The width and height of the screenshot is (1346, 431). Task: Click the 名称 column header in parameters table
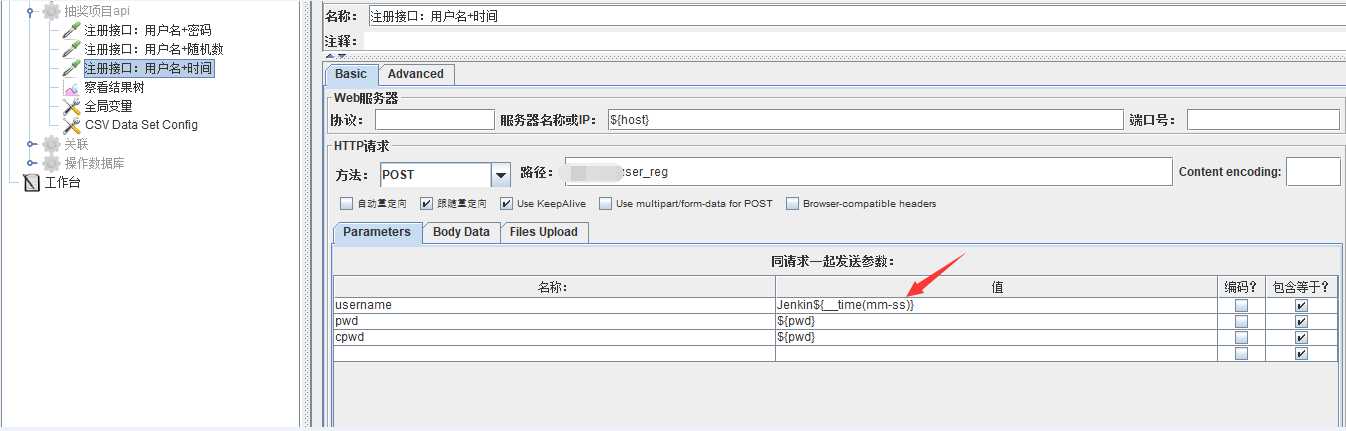pyautogui.click(x=554, y=287)
